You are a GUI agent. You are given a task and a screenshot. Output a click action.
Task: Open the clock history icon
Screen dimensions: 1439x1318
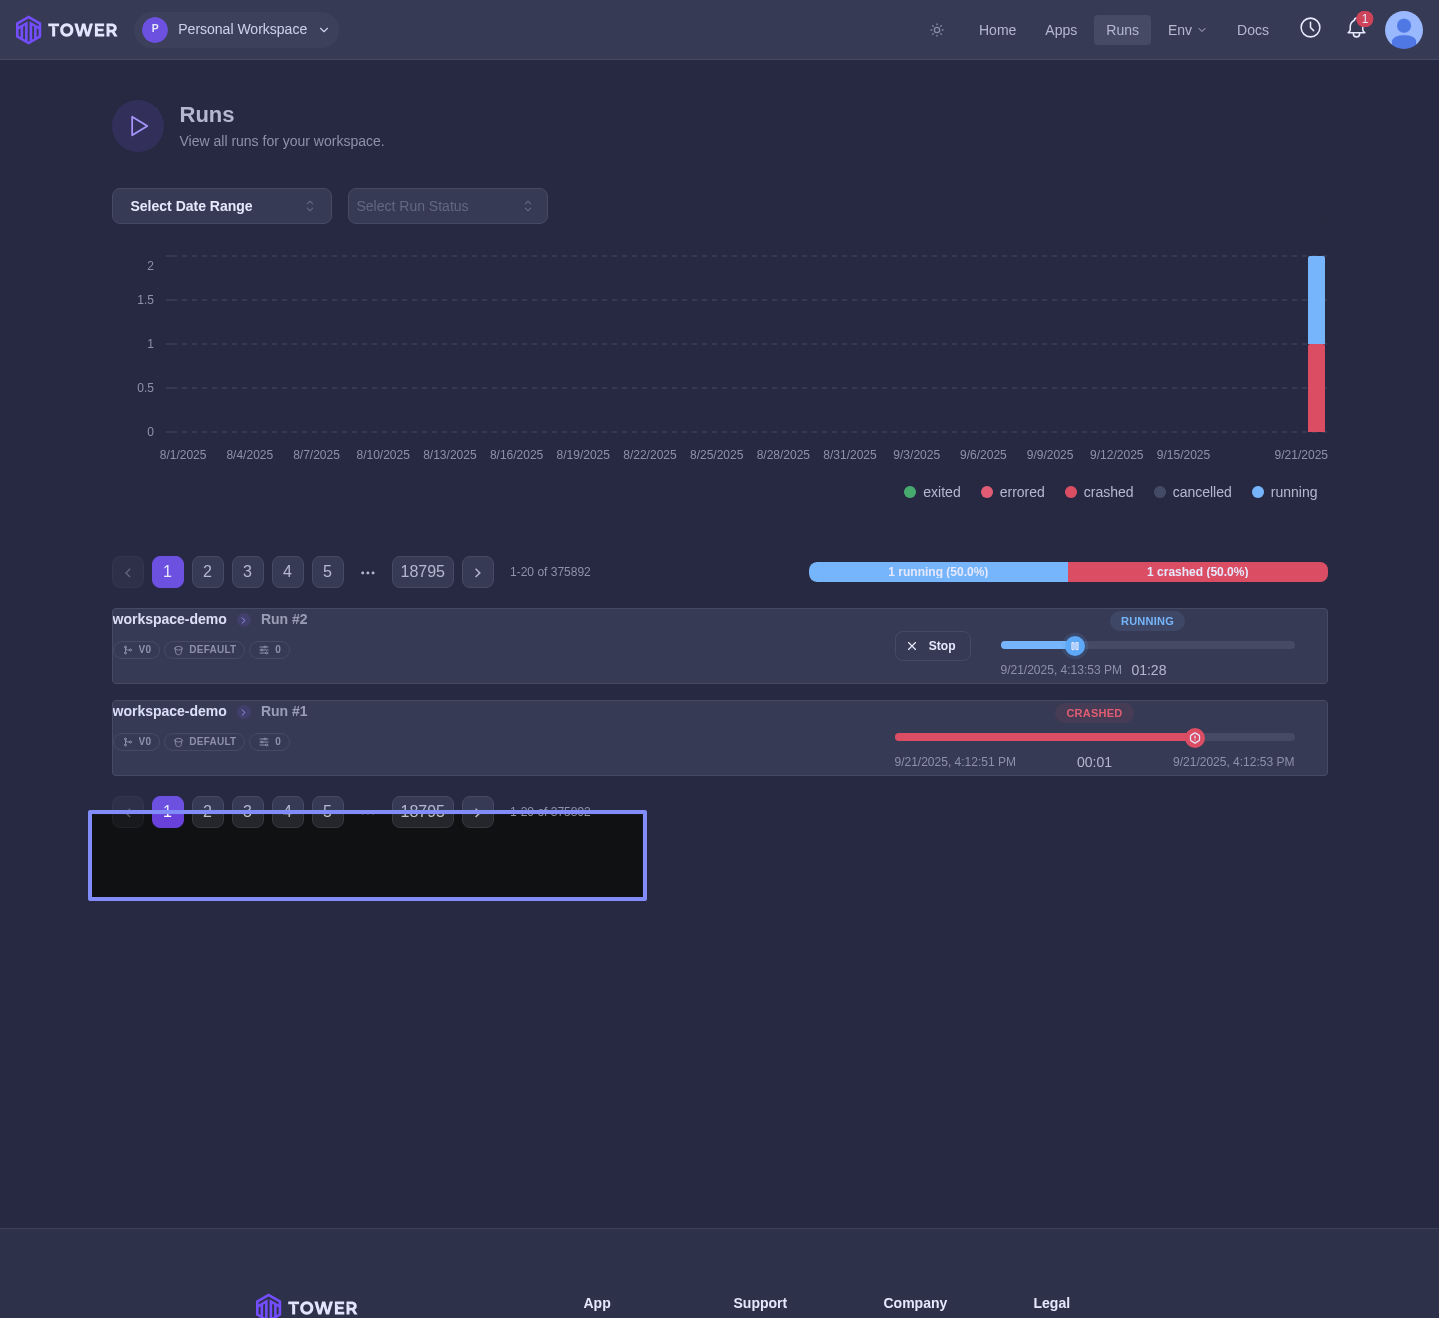pyautogui.click(x=1310, y=28)
